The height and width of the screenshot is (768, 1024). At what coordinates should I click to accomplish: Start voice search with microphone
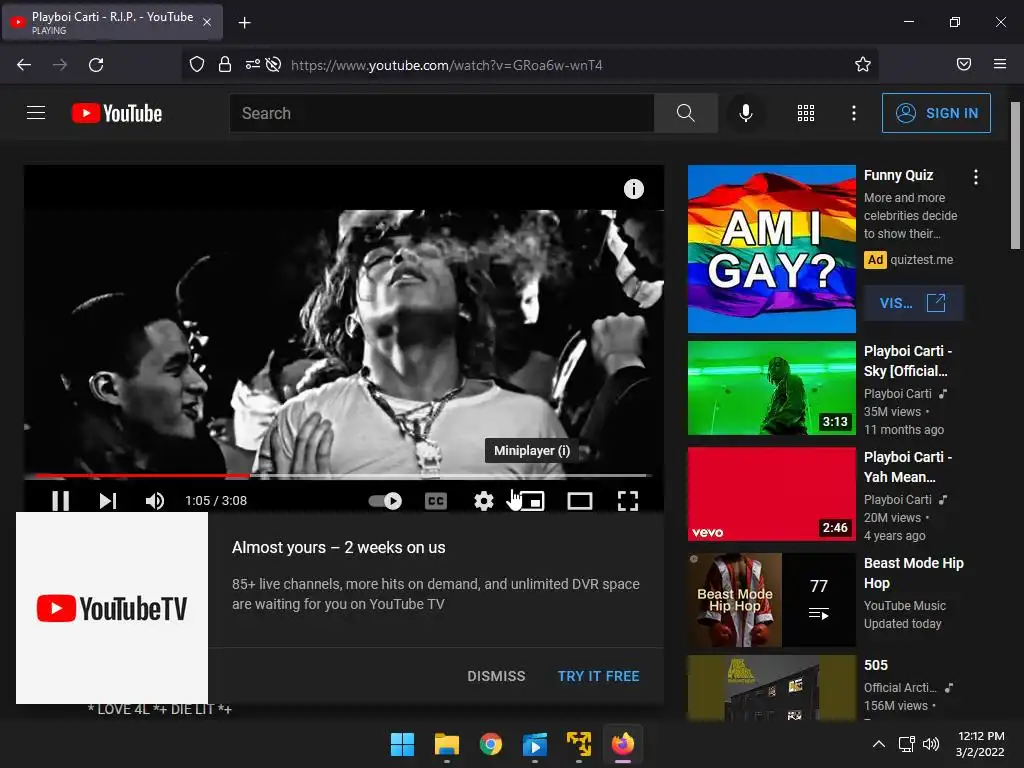click(x=745, y=113)
